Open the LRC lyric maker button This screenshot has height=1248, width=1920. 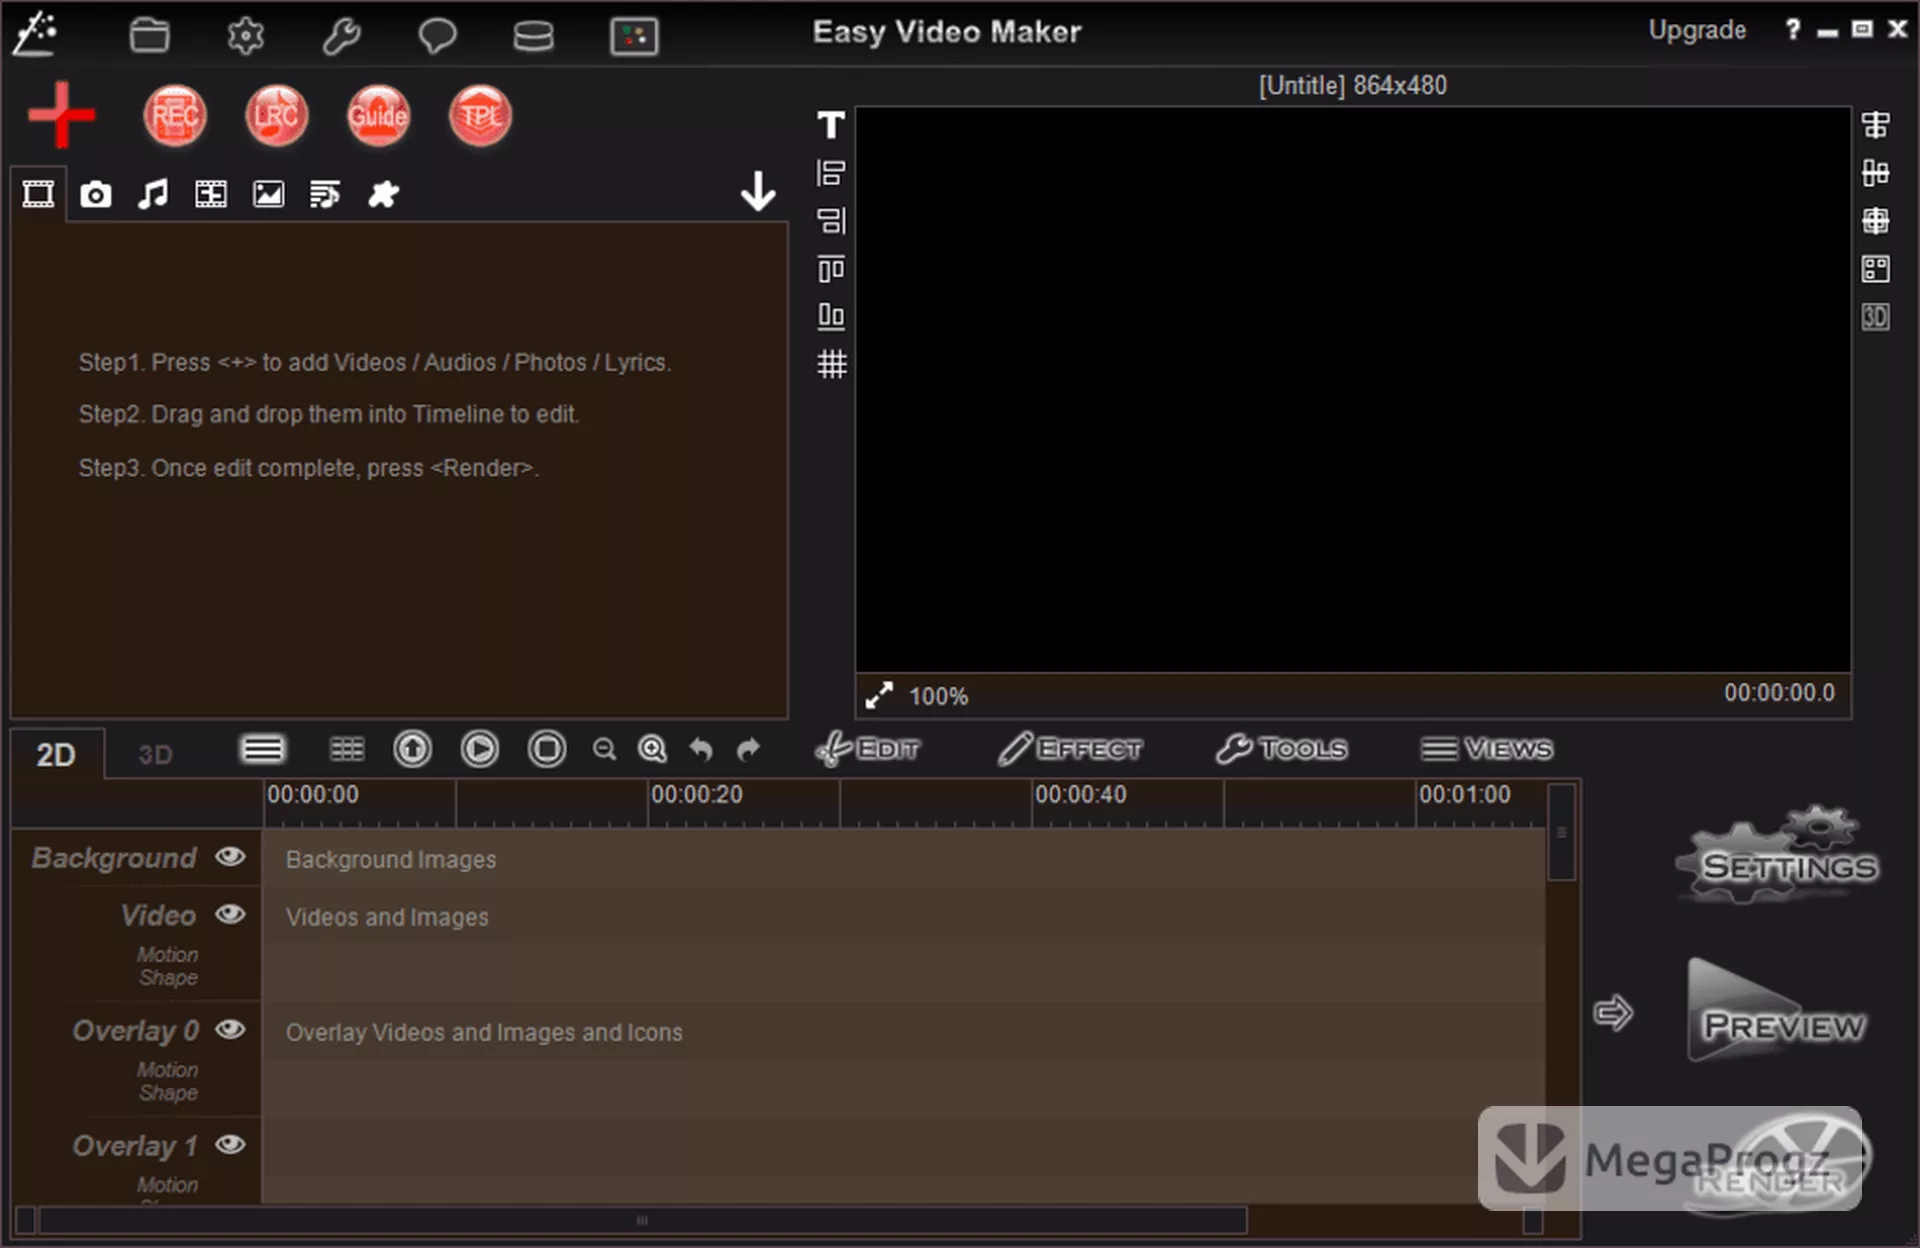point(277,116)
